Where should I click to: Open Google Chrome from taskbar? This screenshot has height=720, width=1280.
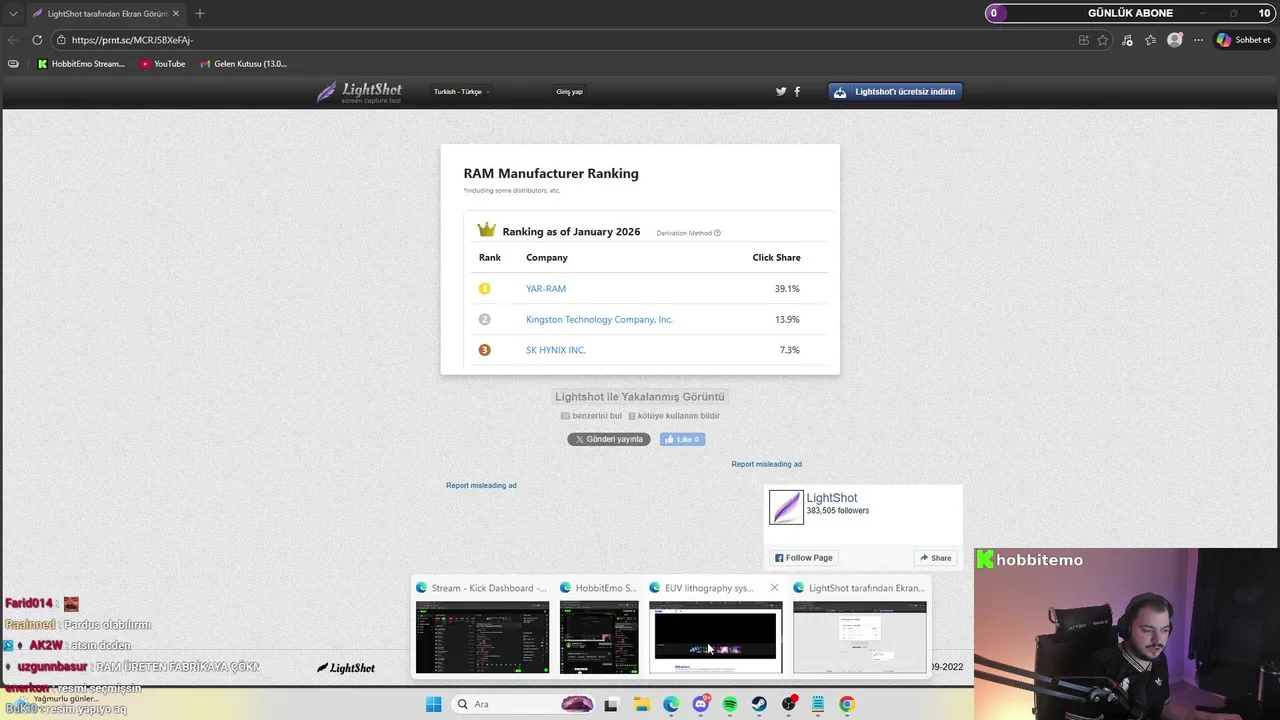point(847,704)
